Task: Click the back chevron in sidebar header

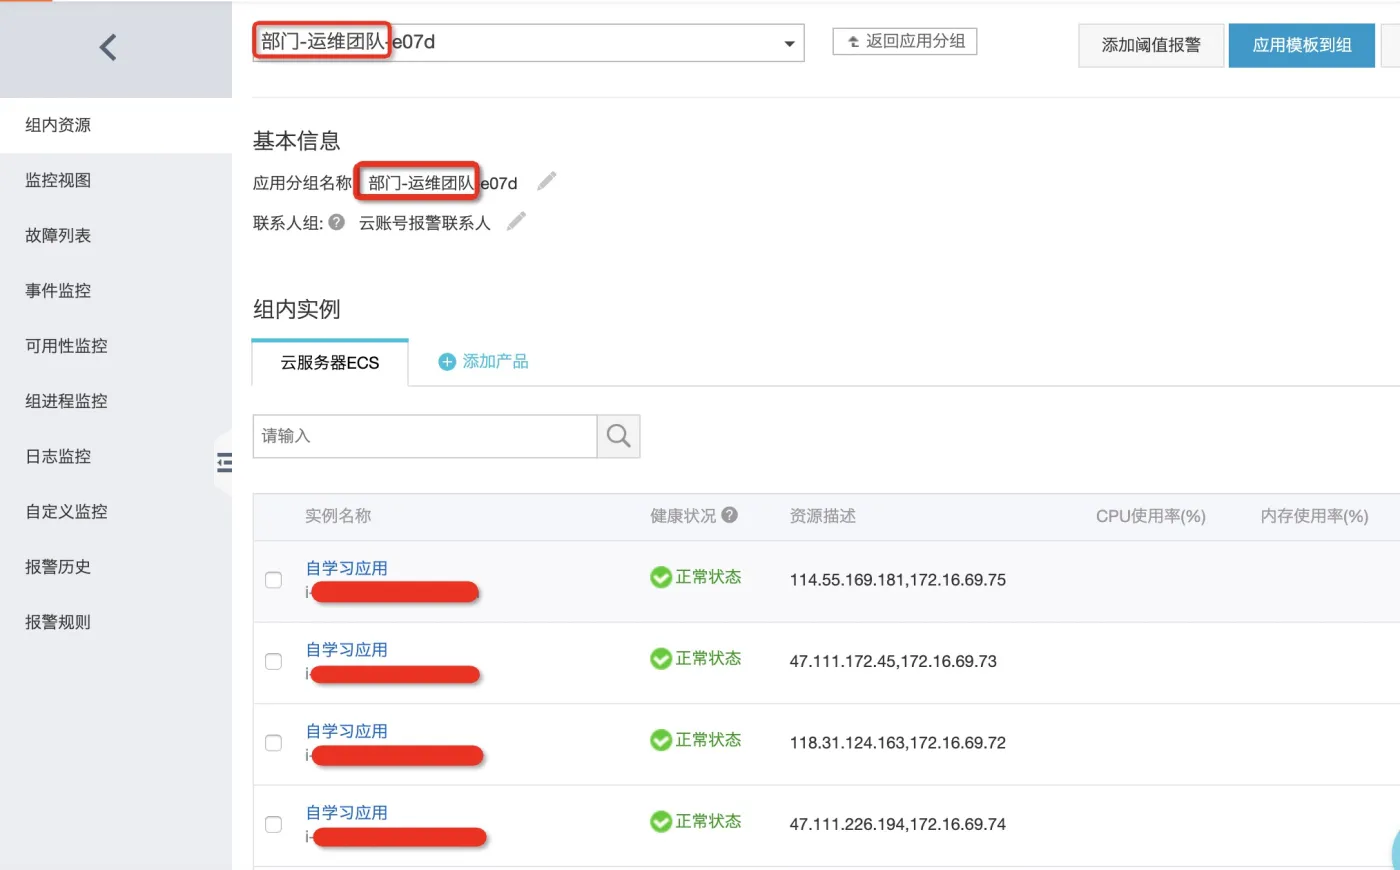Action: 108,47
